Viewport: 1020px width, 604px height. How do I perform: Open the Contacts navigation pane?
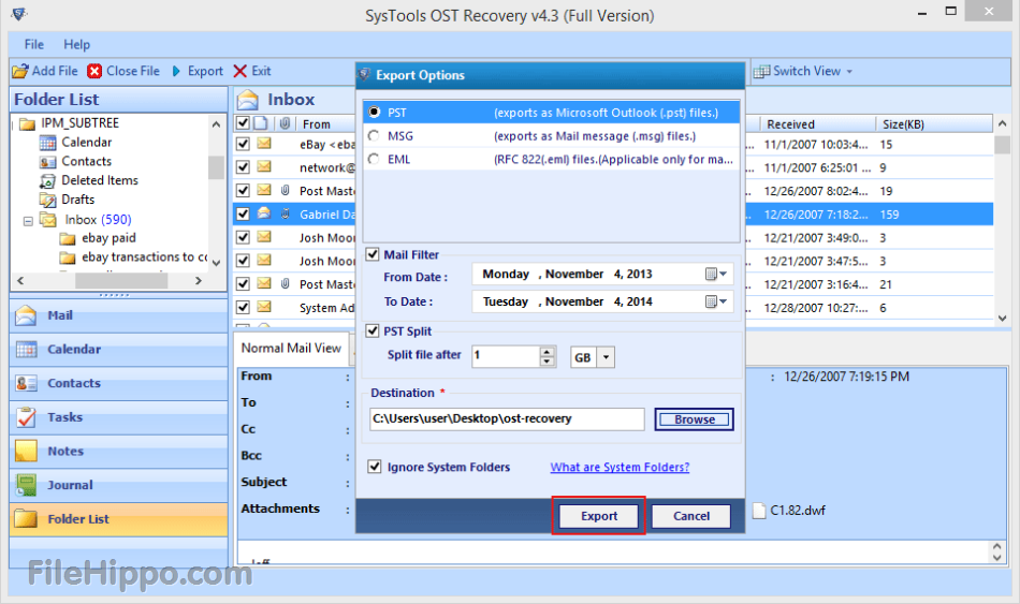(x=118, y=383)
